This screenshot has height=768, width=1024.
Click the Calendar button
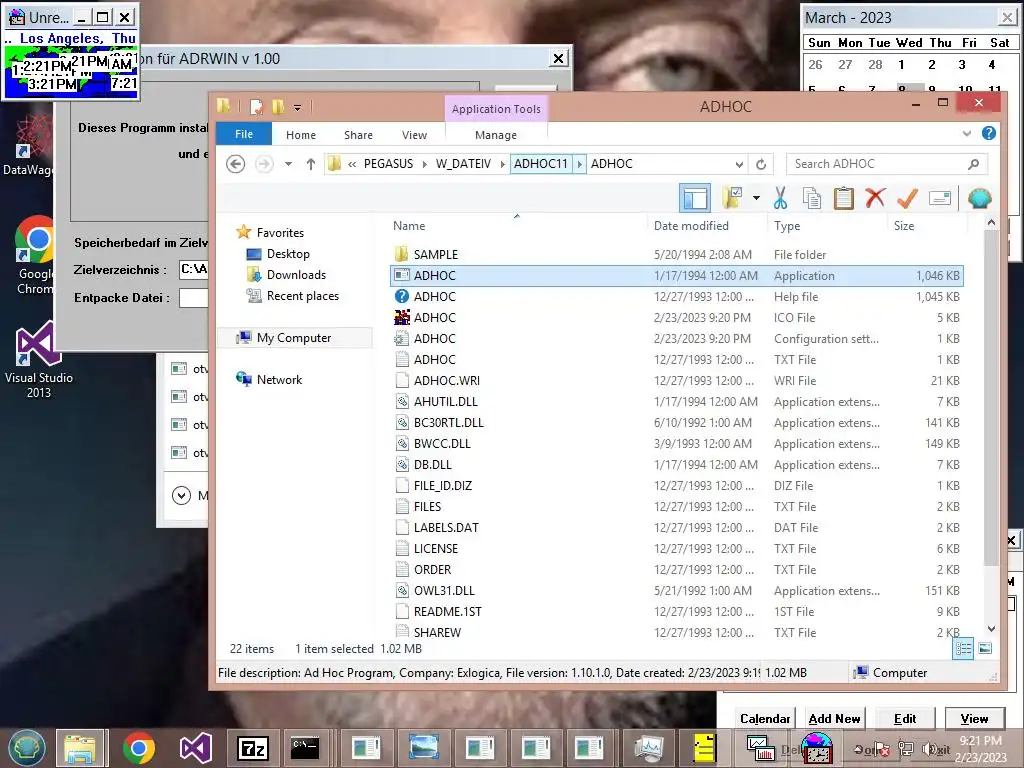click(765, 718)
